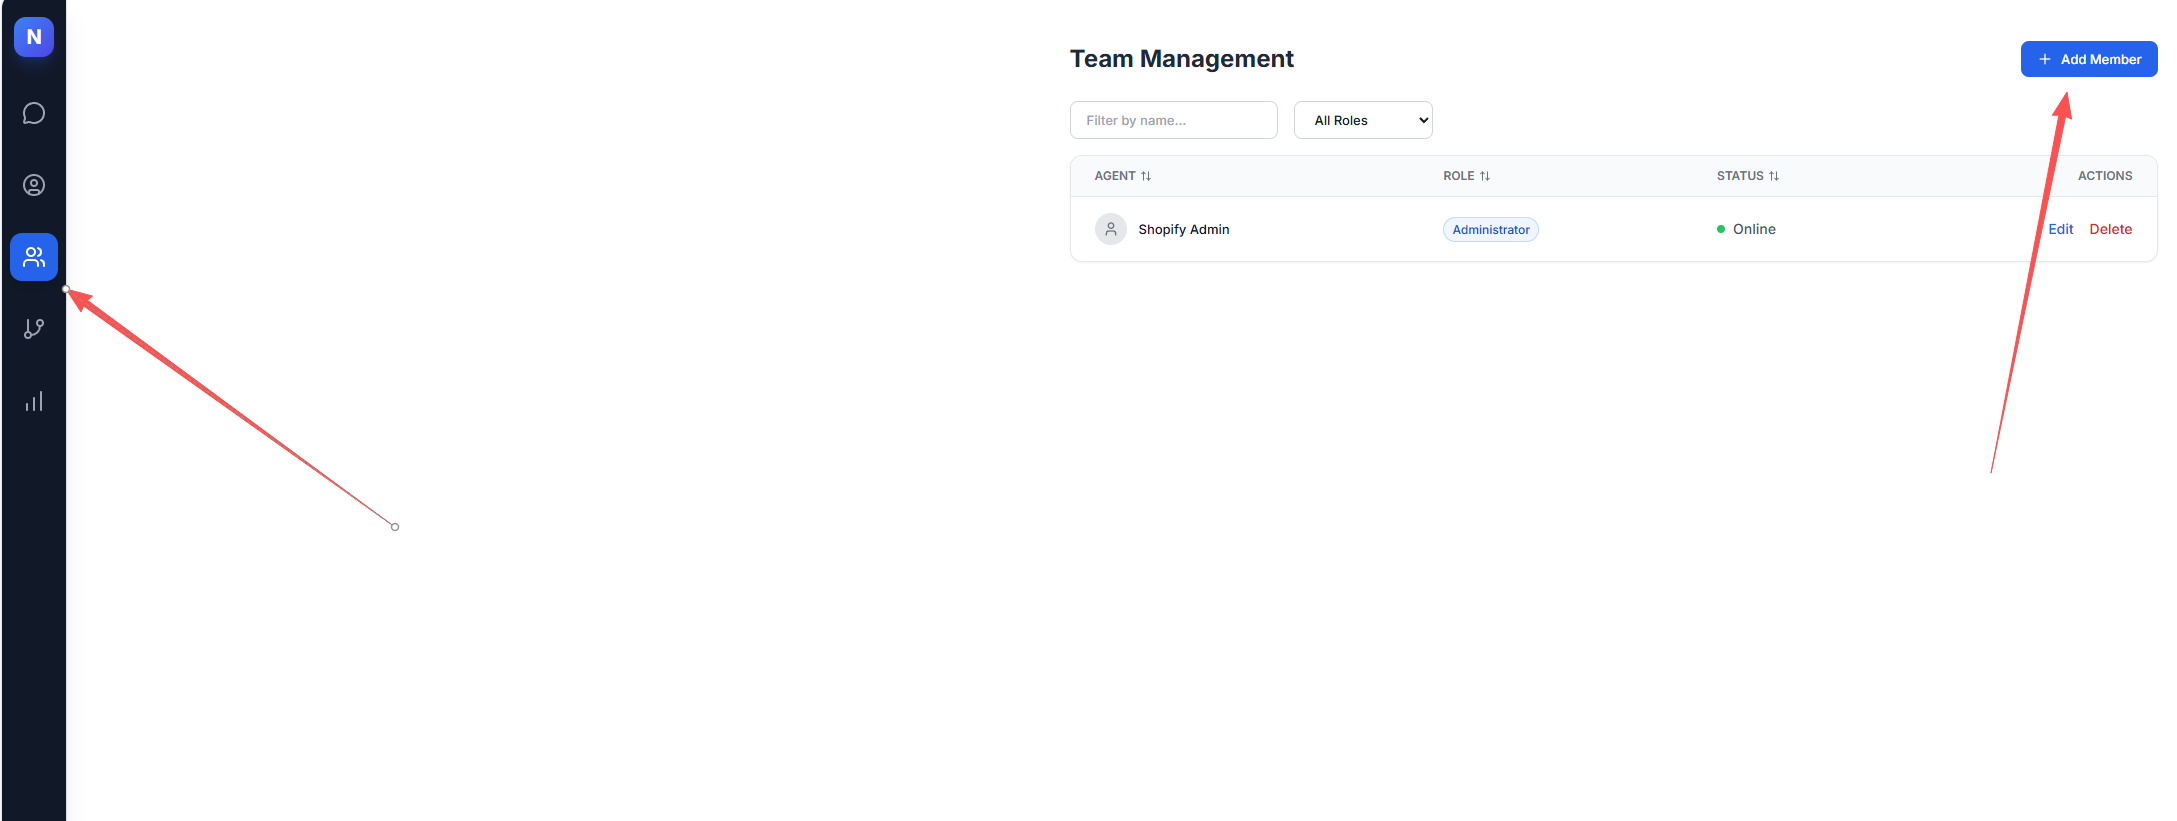2177x821 pixels.
Task: Click the plus icon in Add Member
Action: pyautogui.click(x=2044, y=60)
